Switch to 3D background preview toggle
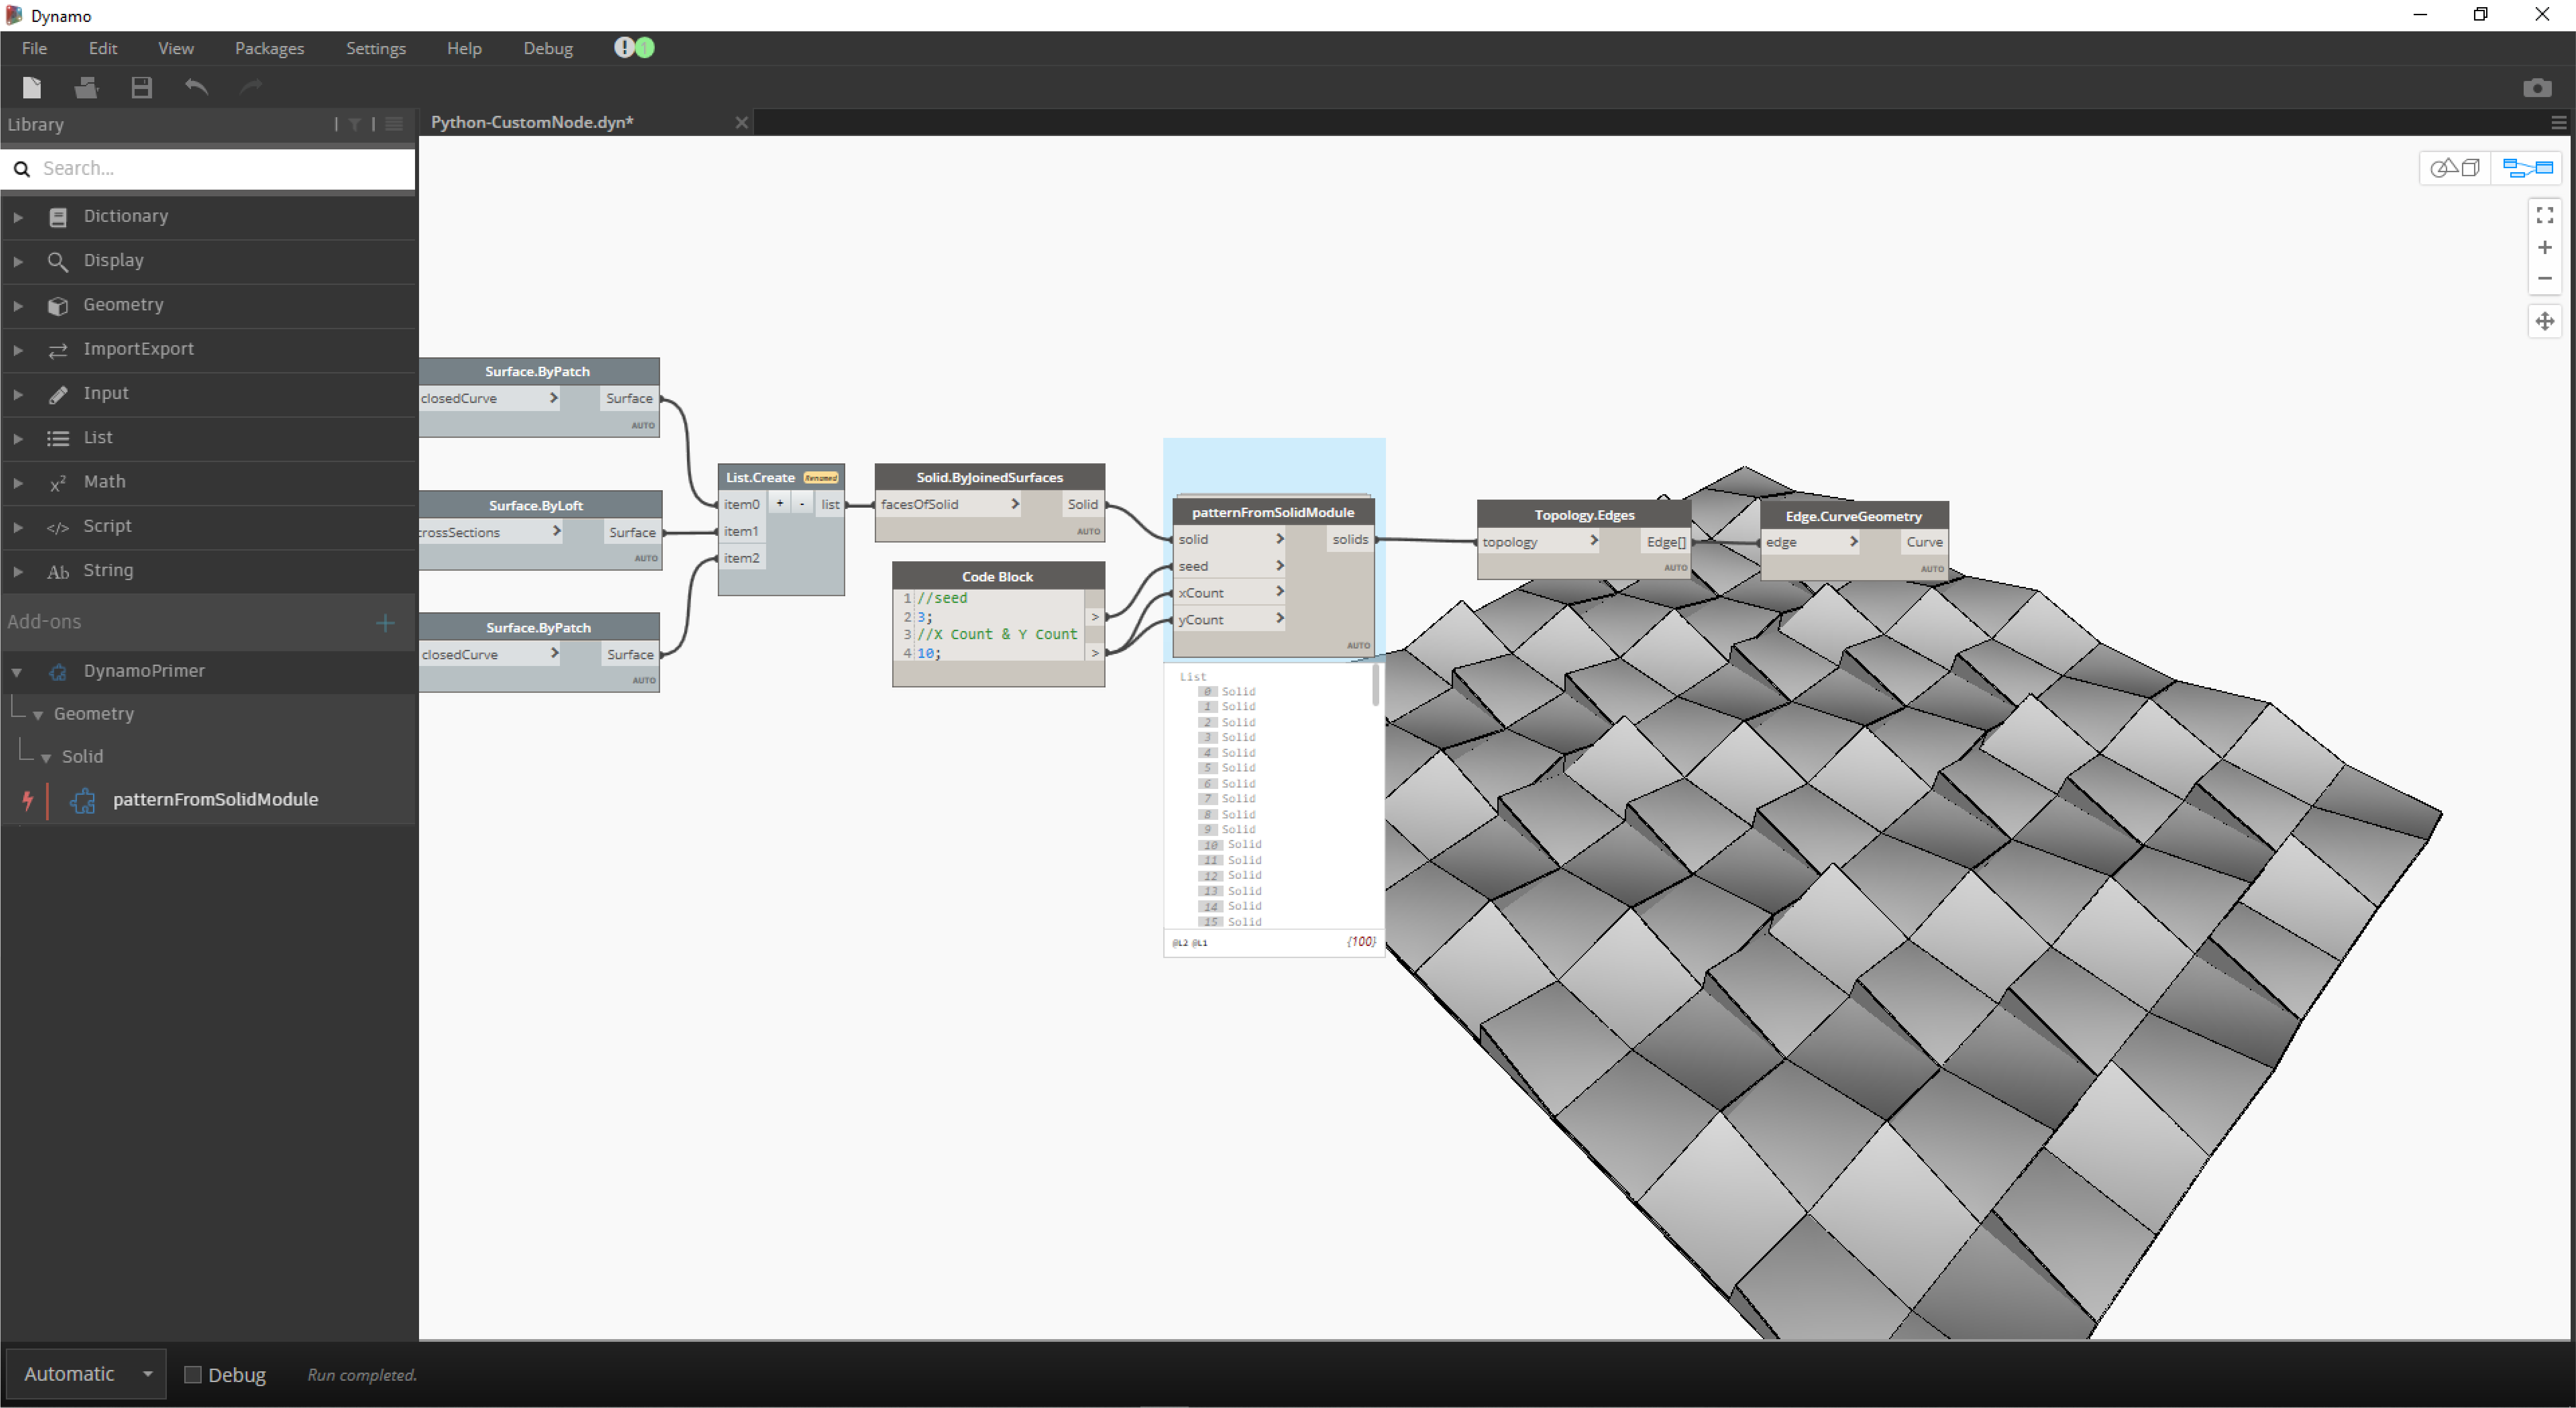 point(2455,168)
